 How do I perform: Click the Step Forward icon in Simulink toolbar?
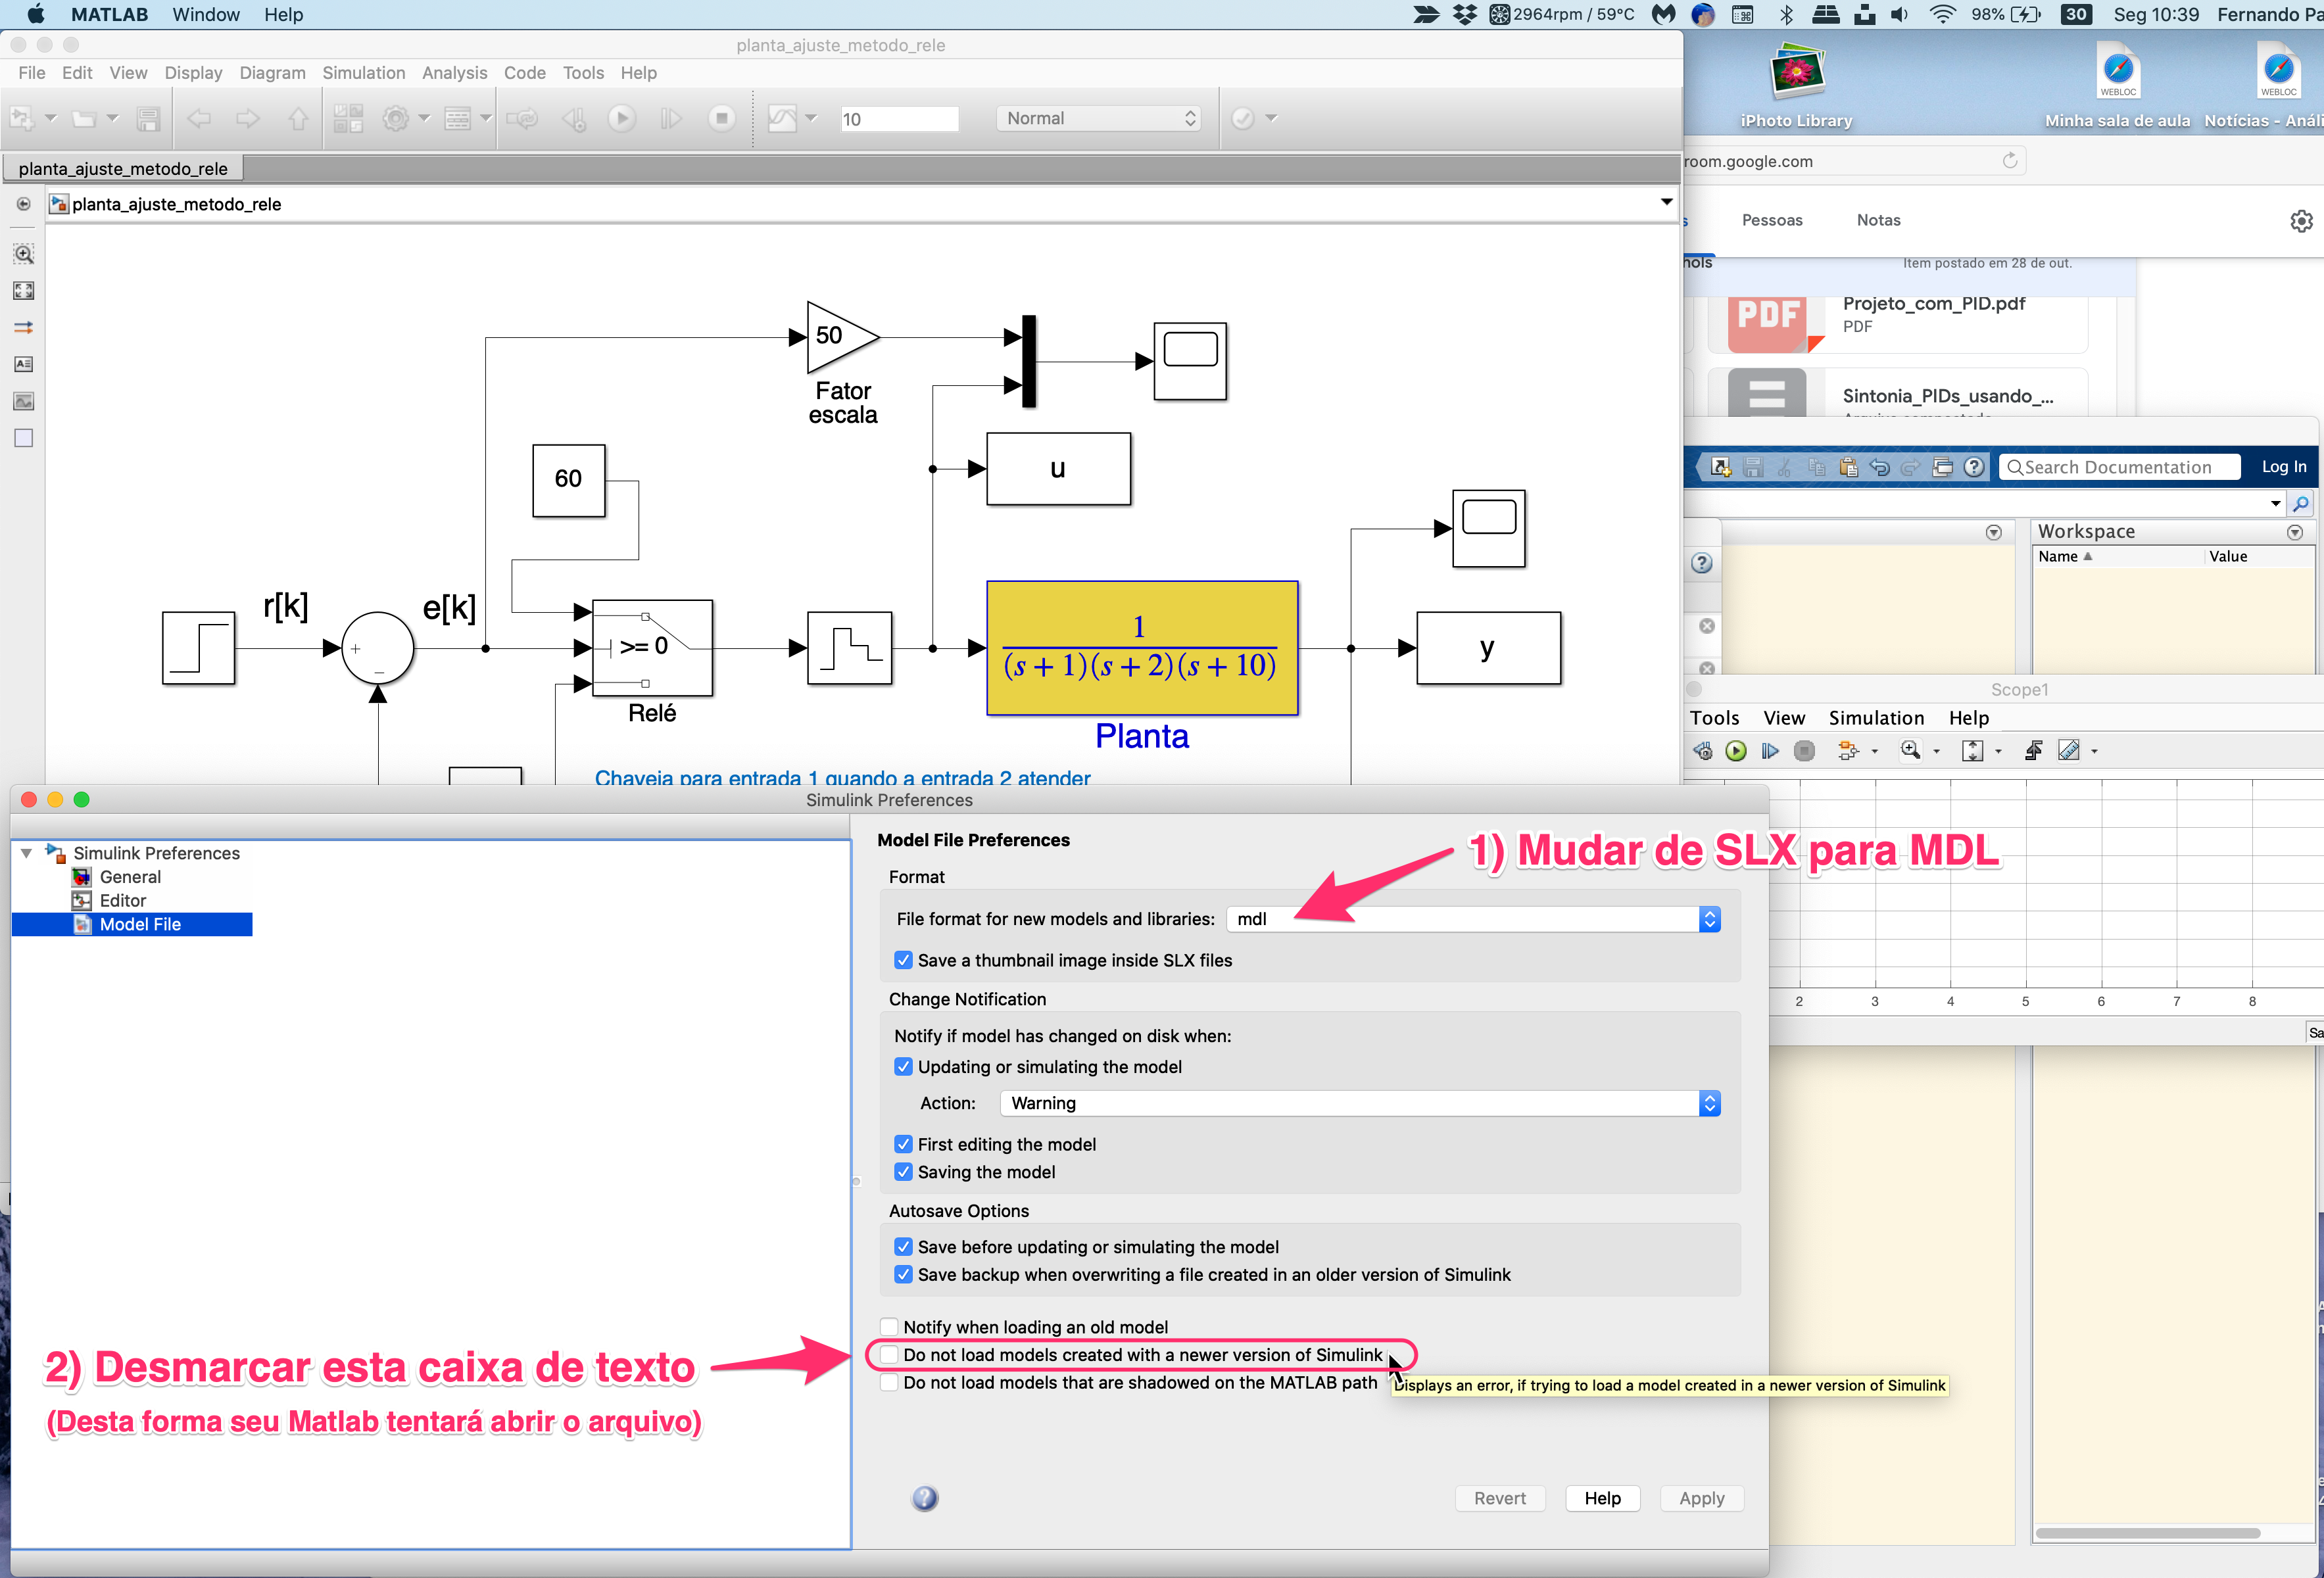[671, 119]
